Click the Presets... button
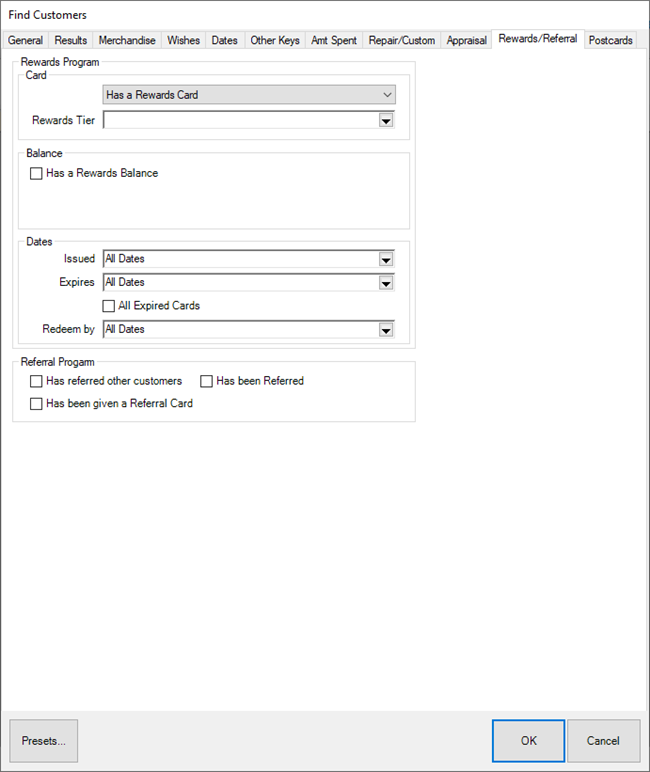 coord(44,741)
